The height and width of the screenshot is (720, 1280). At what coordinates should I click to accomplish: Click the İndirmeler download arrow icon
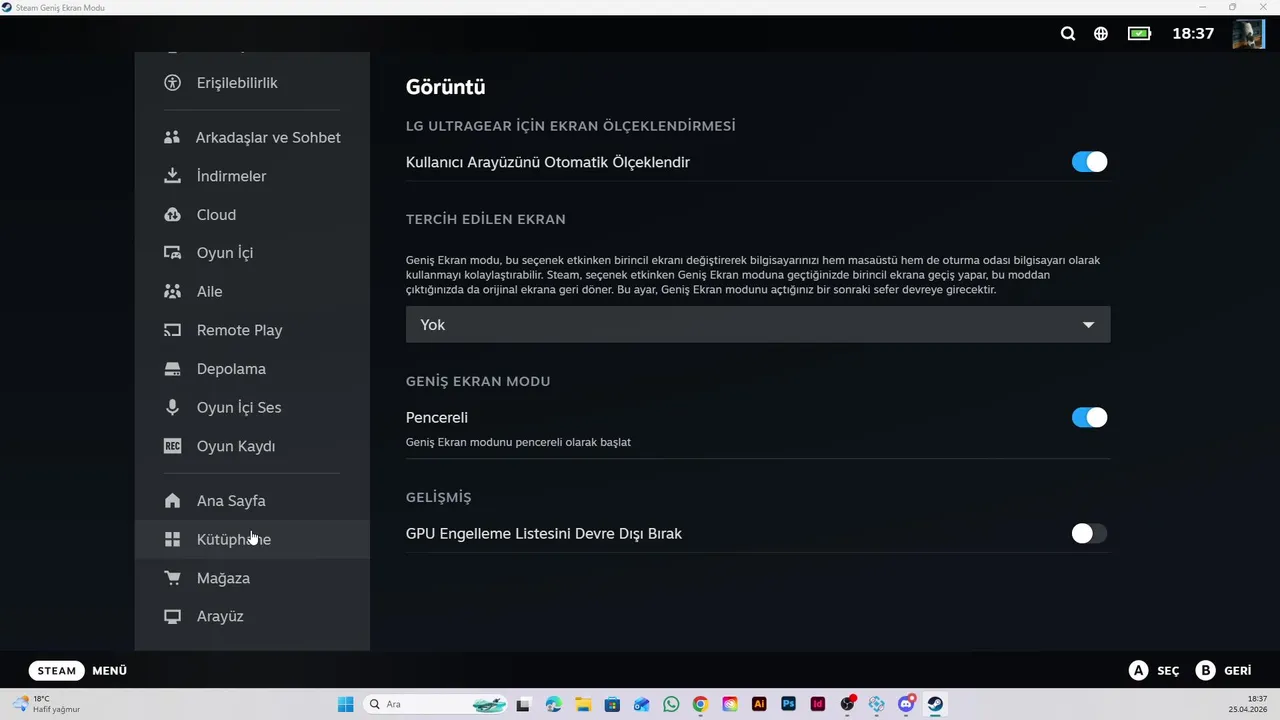pos(172,176)
